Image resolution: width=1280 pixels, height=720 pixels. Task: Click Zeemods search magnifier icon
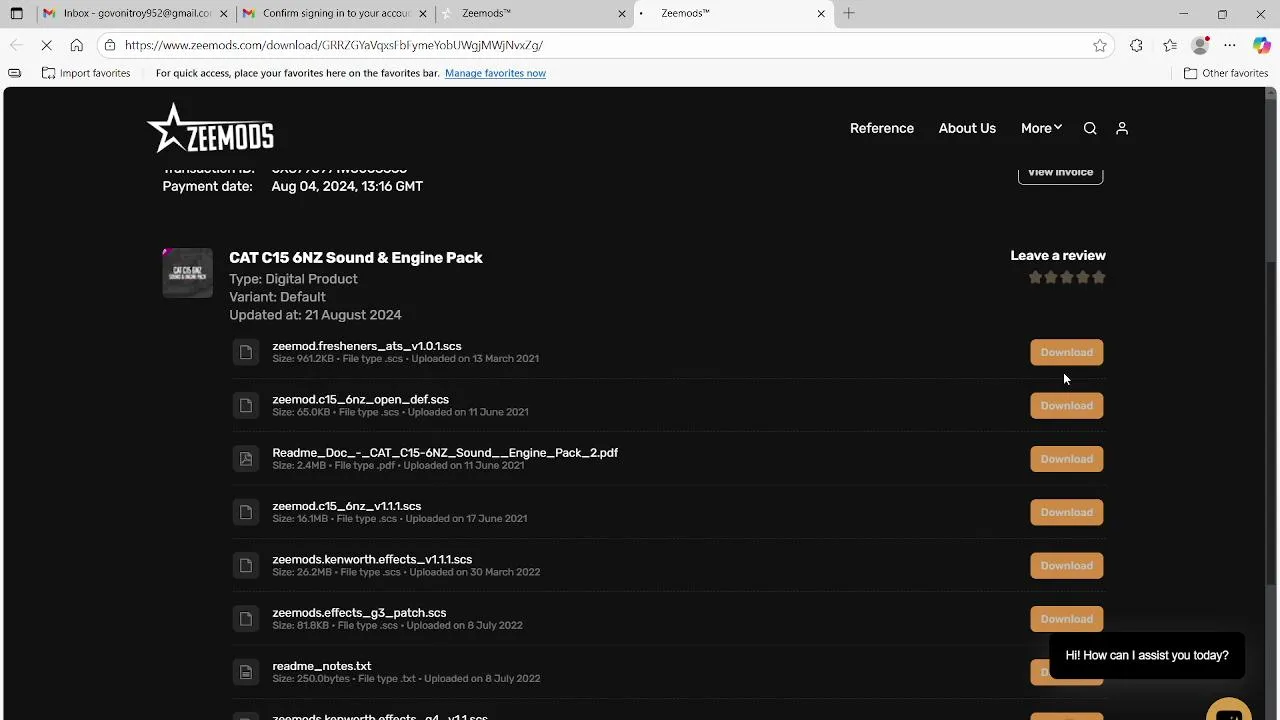click(1090, 128)
